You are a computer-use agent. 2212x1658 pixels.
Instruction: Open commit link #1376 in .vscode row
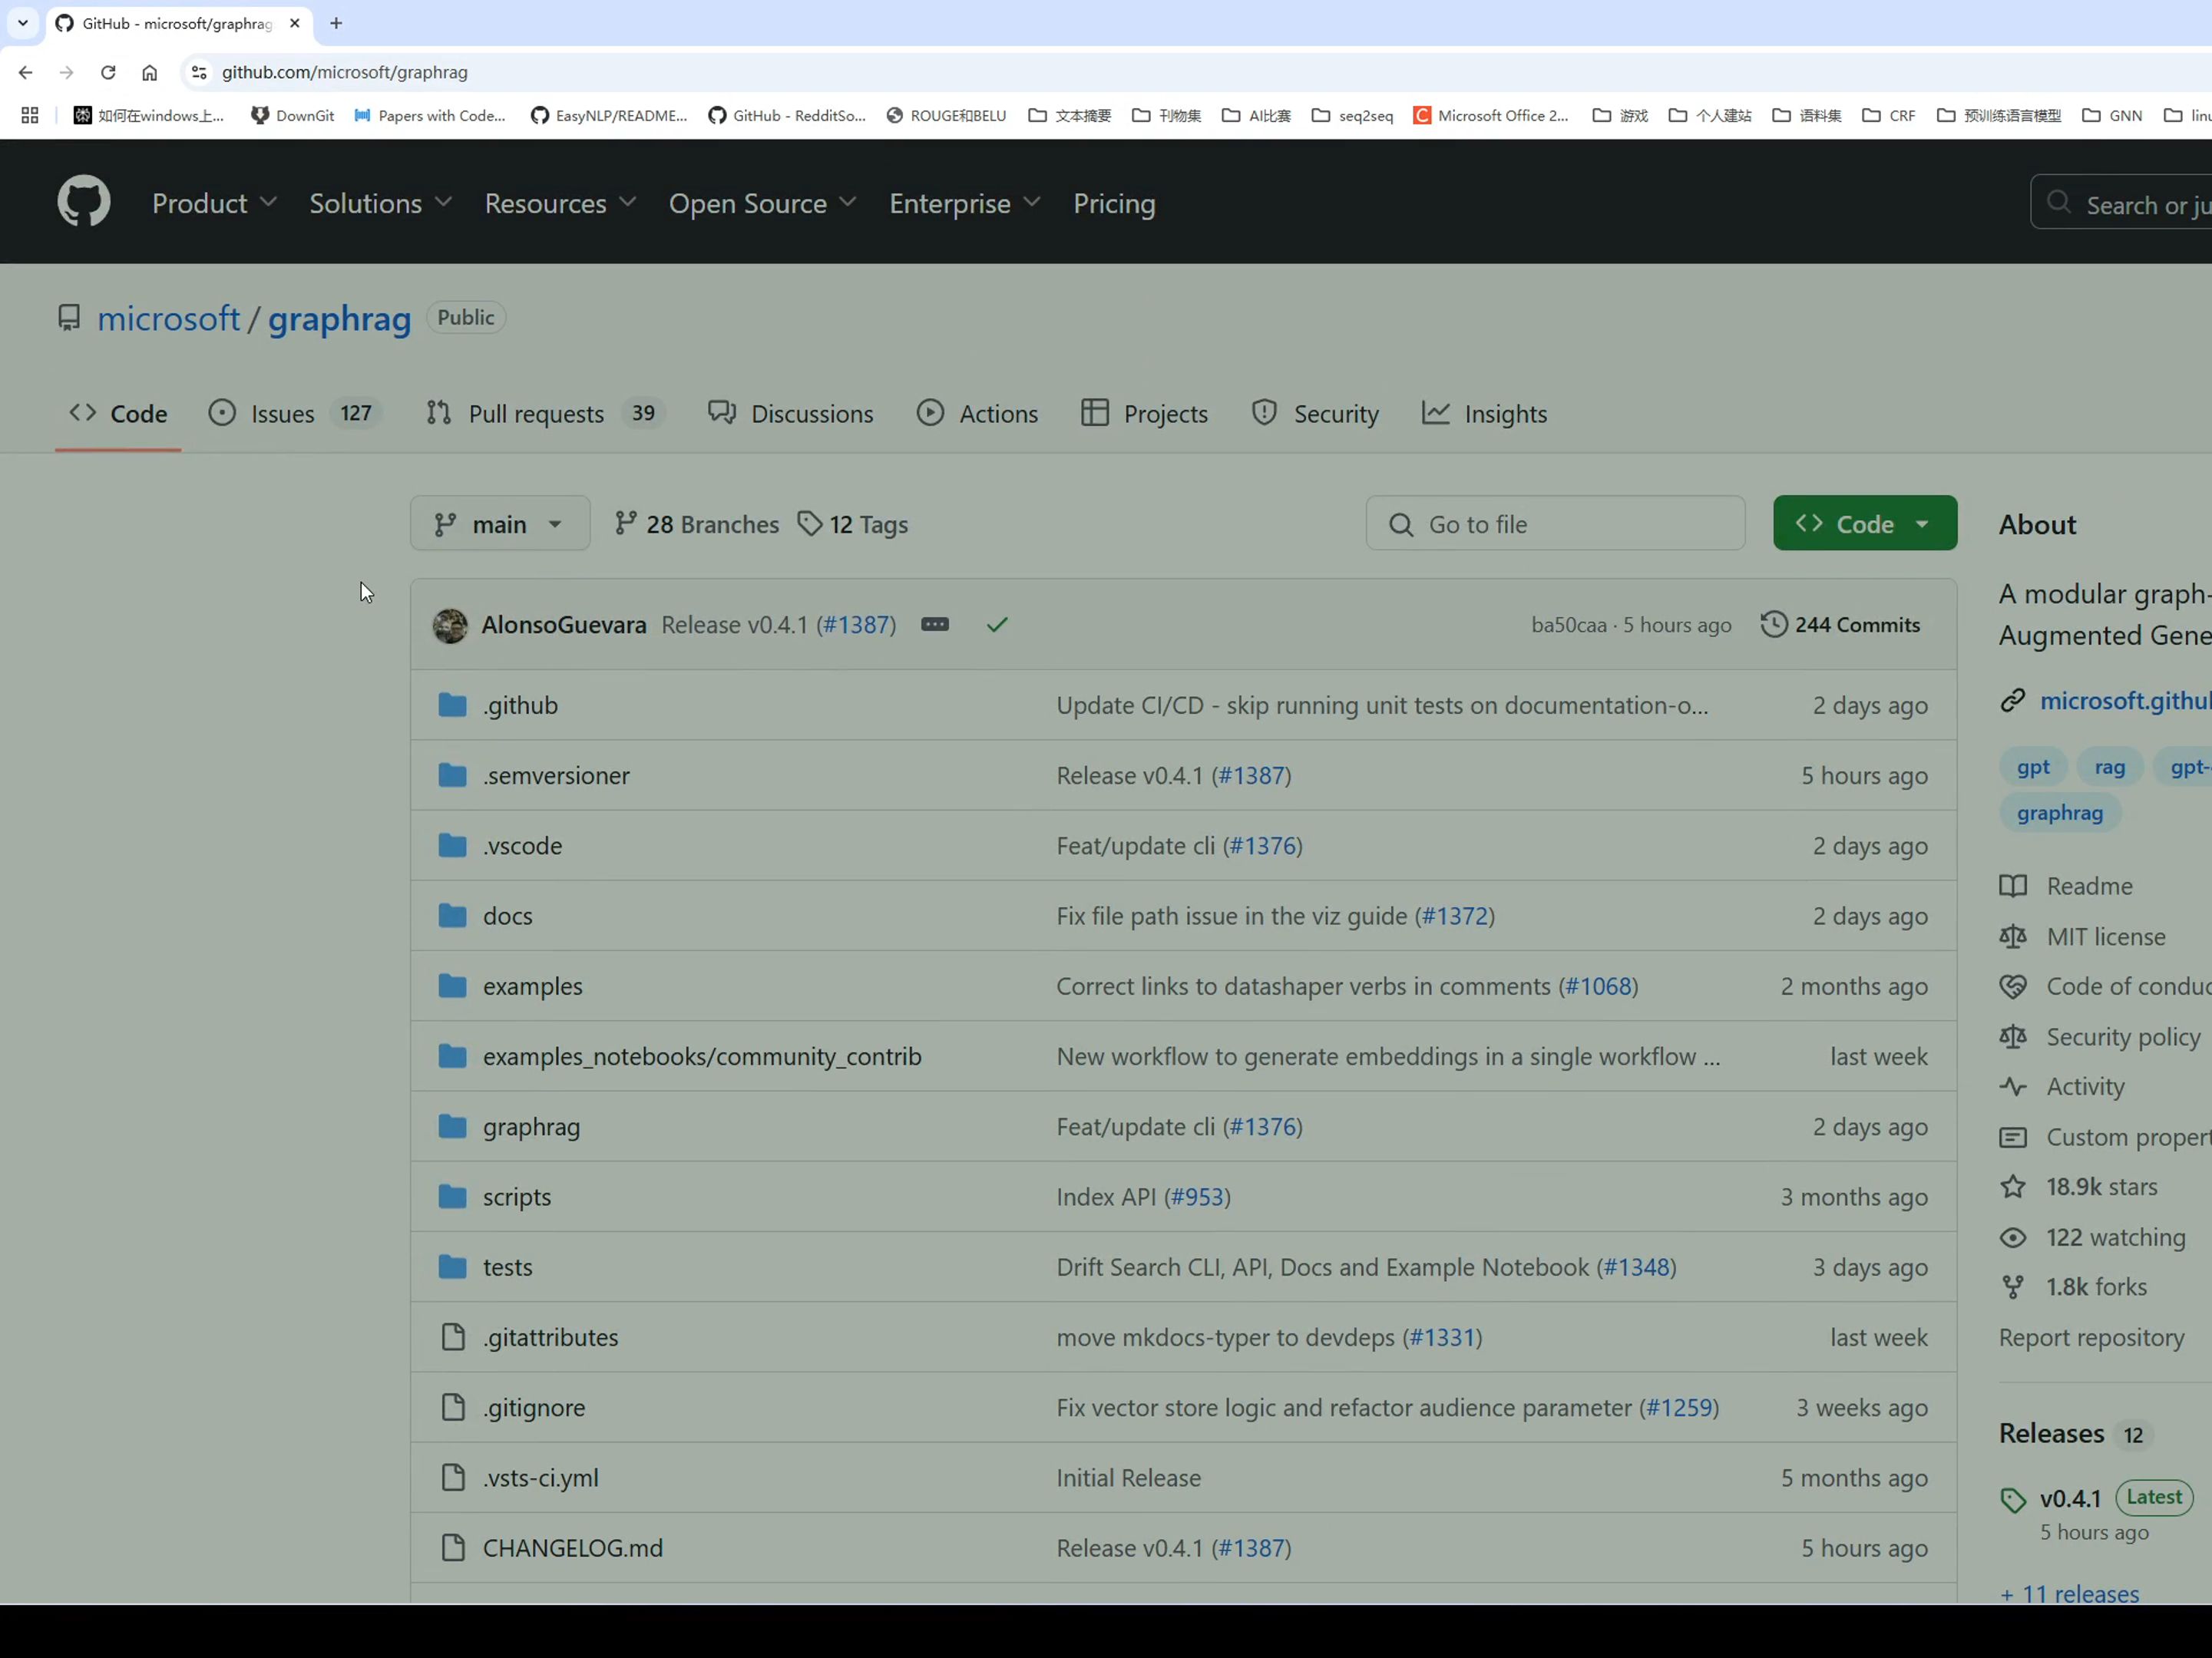(1262, 846)
